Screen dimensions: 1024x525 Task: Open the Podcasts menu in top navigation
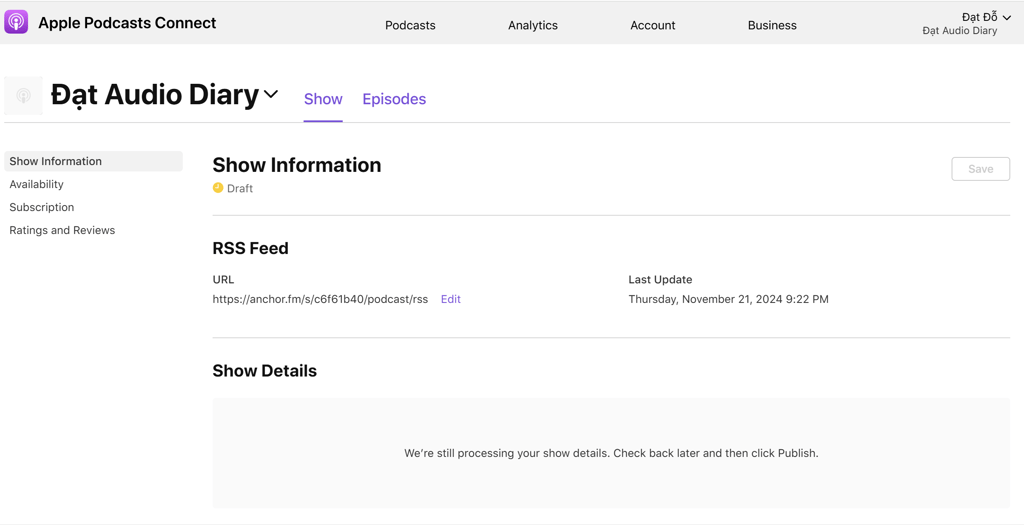click(410, 25)
